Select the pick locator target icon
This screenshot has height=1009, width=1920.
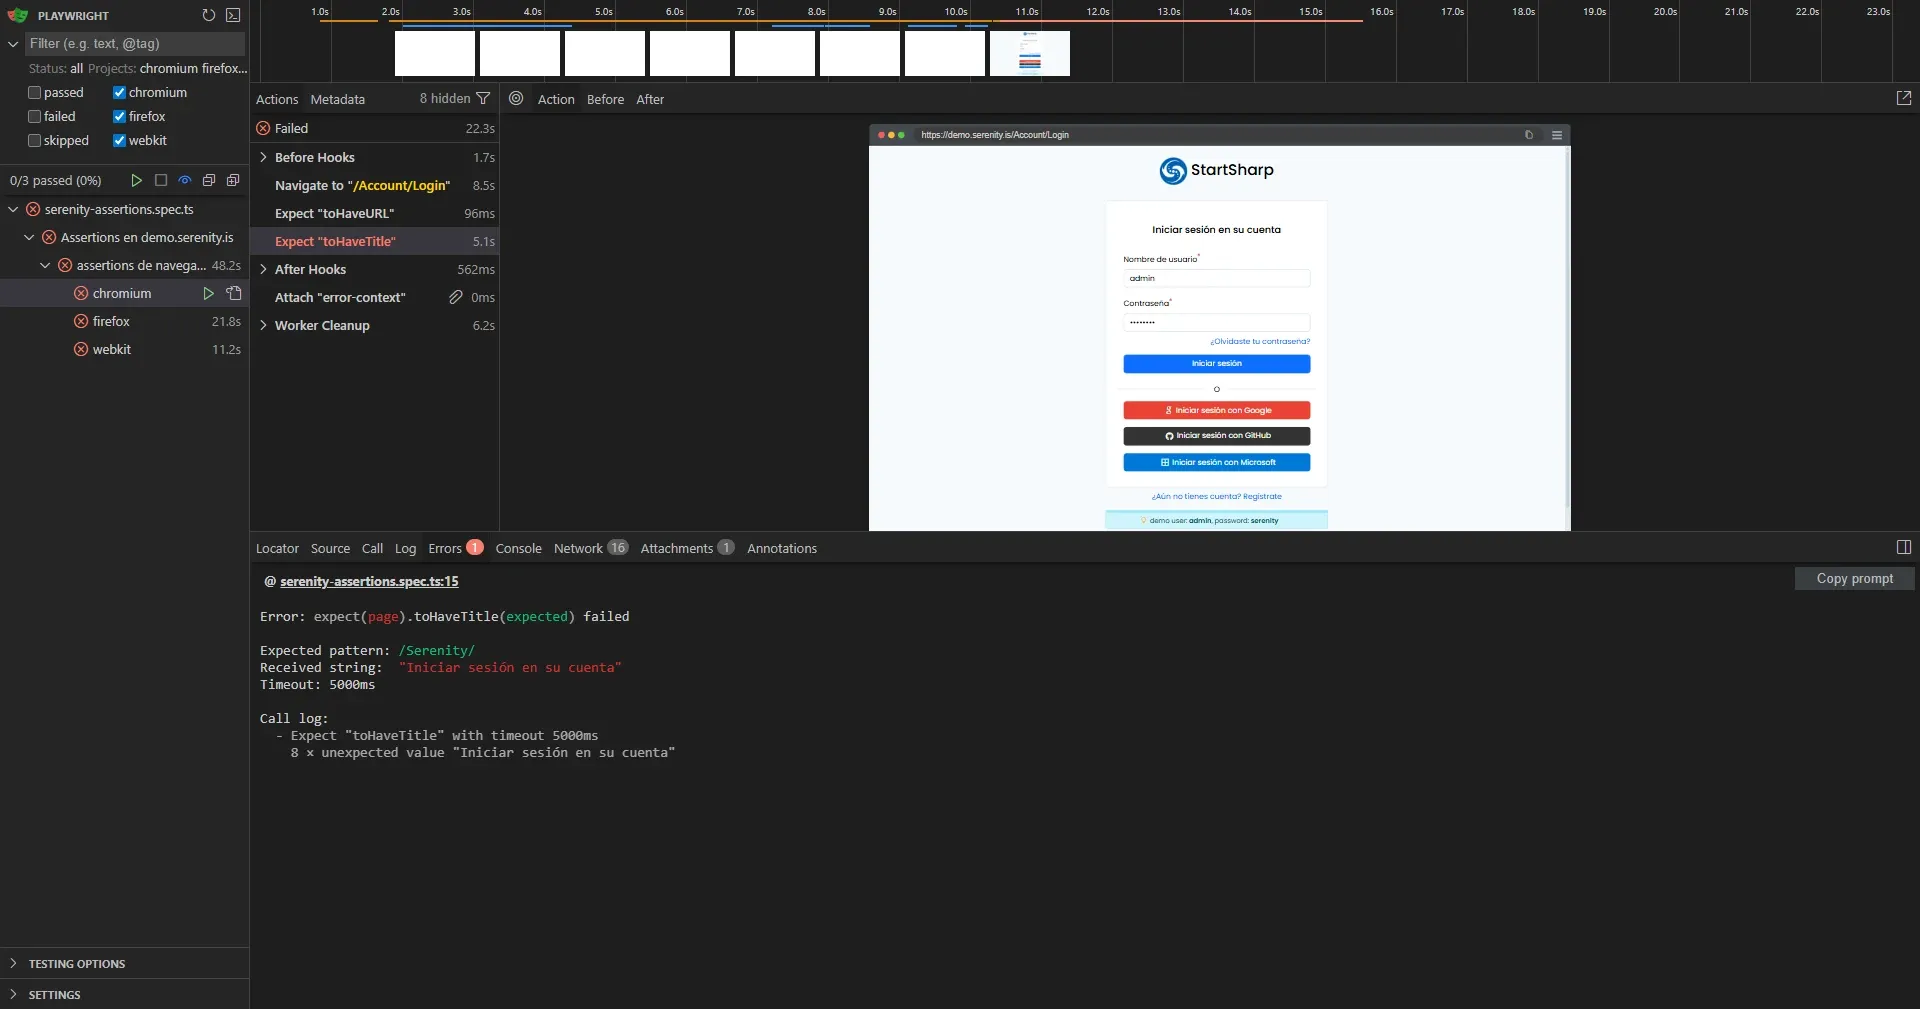(516, 99)
